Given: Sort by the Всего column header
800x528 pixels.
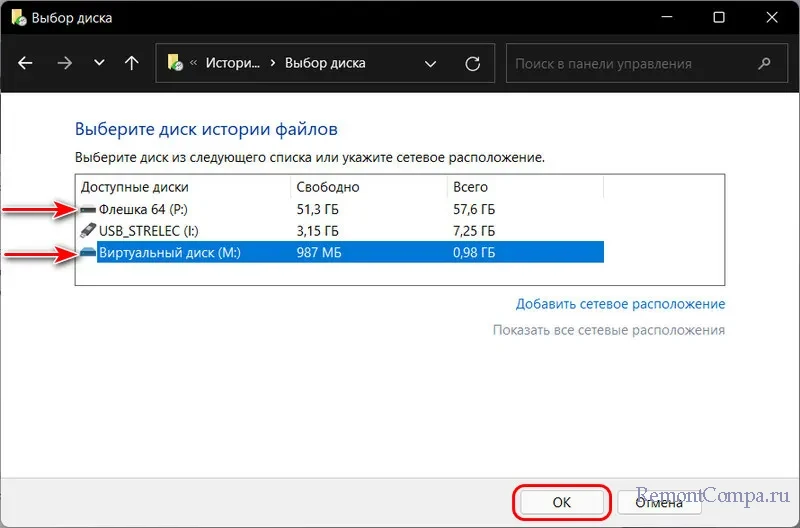Looking at the screenshot, I should 471,187.
